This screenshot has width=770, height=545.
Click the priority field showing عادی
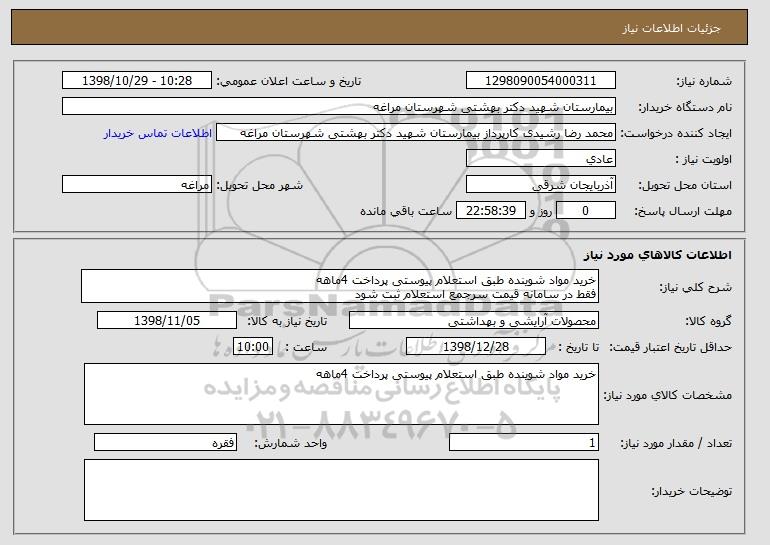click(x=541, y=159)
